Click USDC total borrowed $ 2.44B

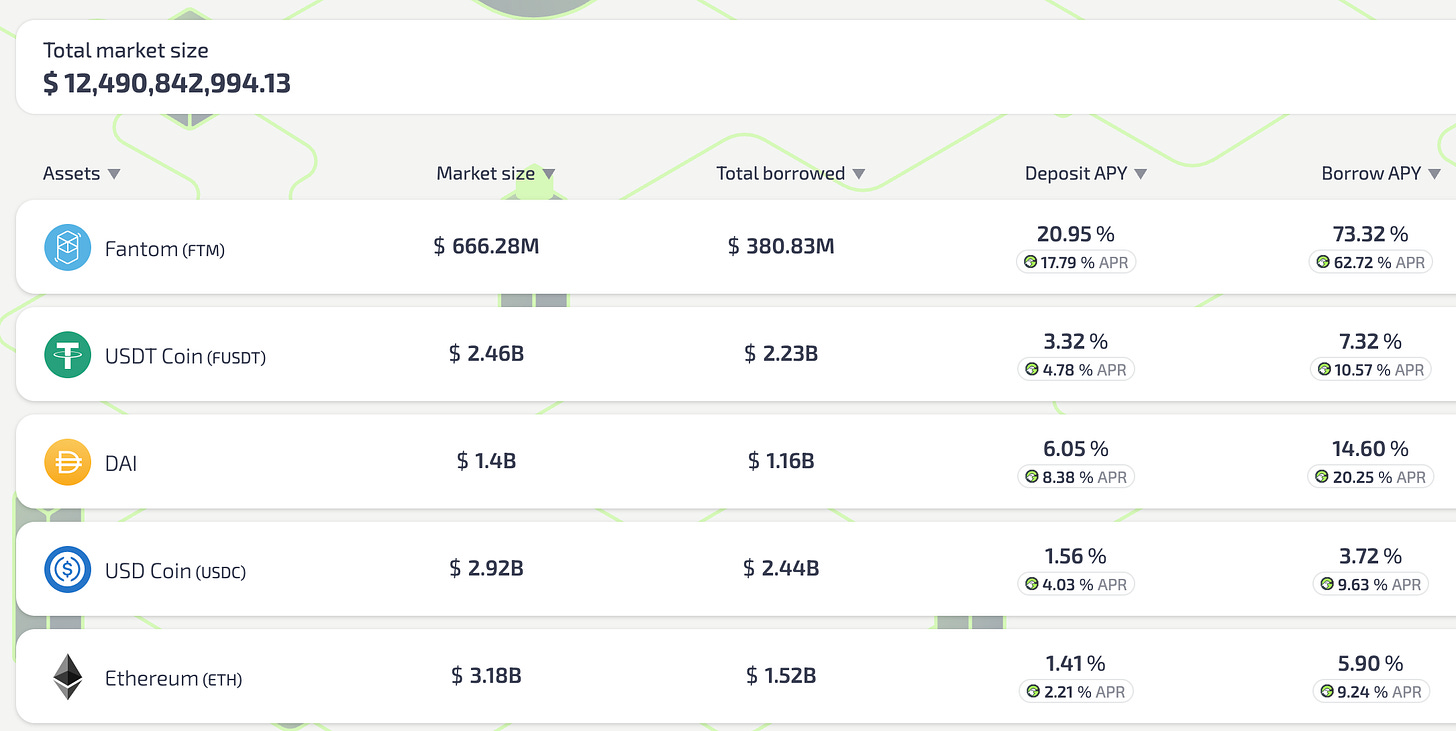click(x=781, y=568)
